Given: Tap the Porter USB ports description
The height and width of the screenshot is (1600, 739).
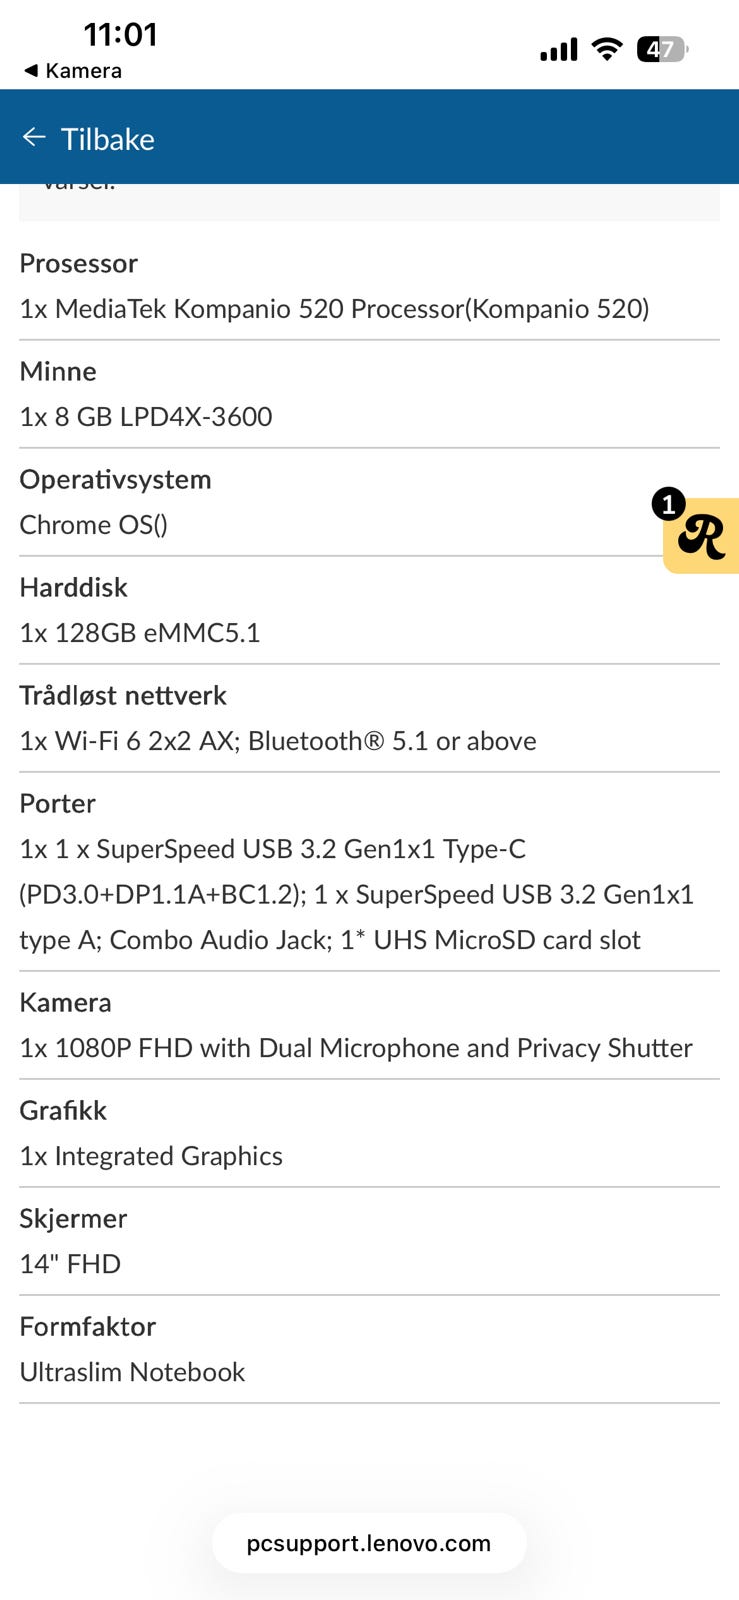Looking at the screenshot, I should pyautogui.click(x=356, y=894).
